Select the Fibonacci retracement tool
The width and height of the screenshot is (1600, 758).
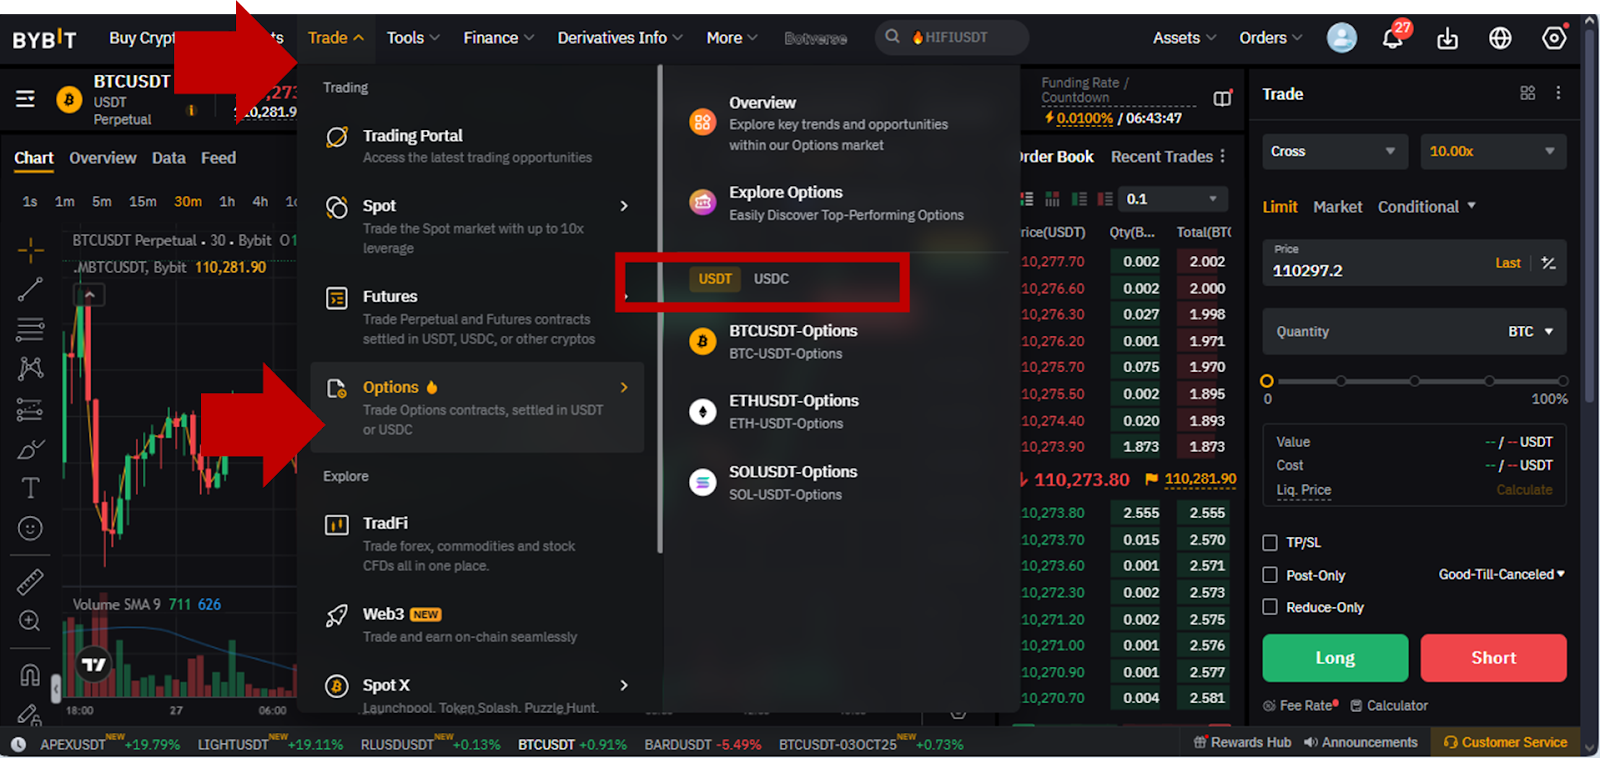point(31,329)
